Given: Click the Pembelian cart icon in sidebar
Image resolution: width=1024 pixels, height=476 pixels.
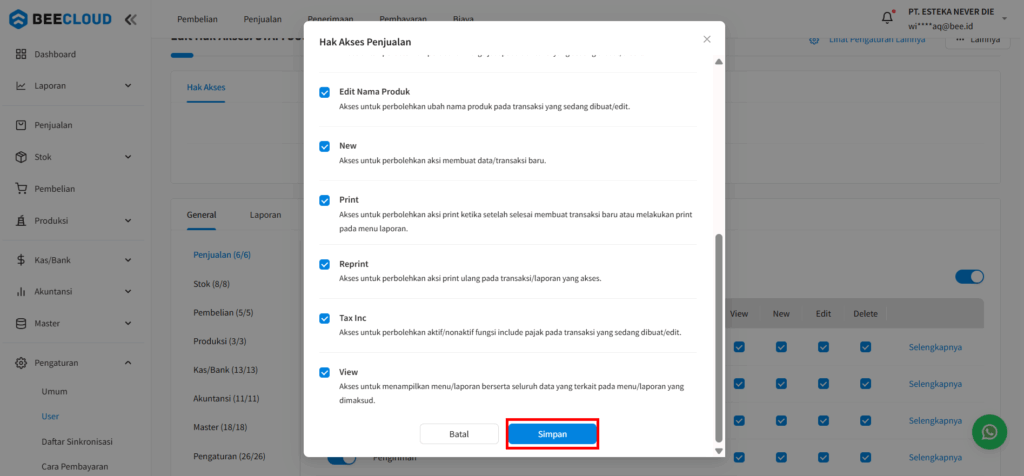Looking at the screenshot, I should [x=22, y=188].
